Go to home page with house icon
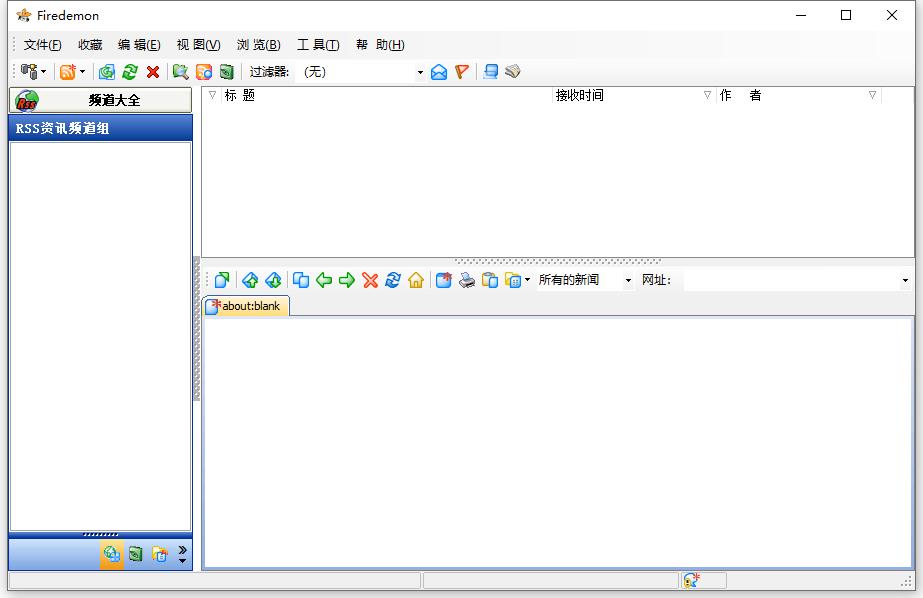 coord(416,280)
